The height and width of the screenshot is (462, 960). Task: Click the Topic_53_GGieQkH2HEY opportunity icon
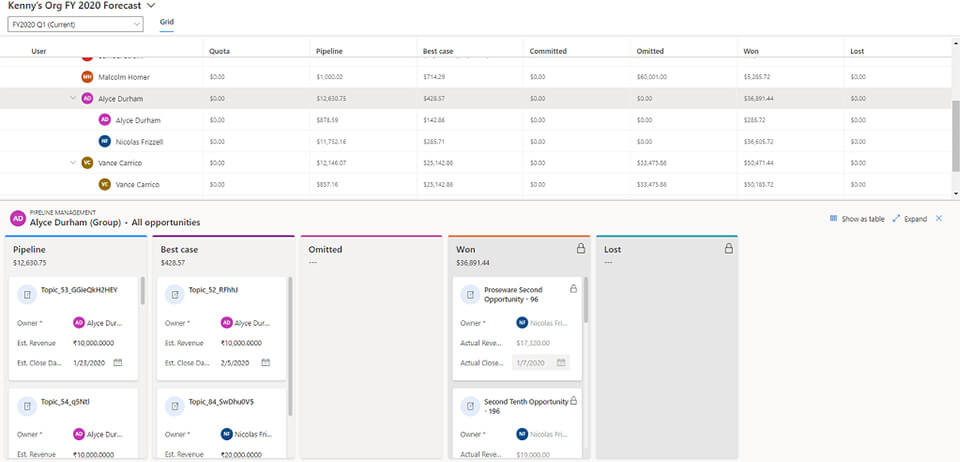click(27, 295)
